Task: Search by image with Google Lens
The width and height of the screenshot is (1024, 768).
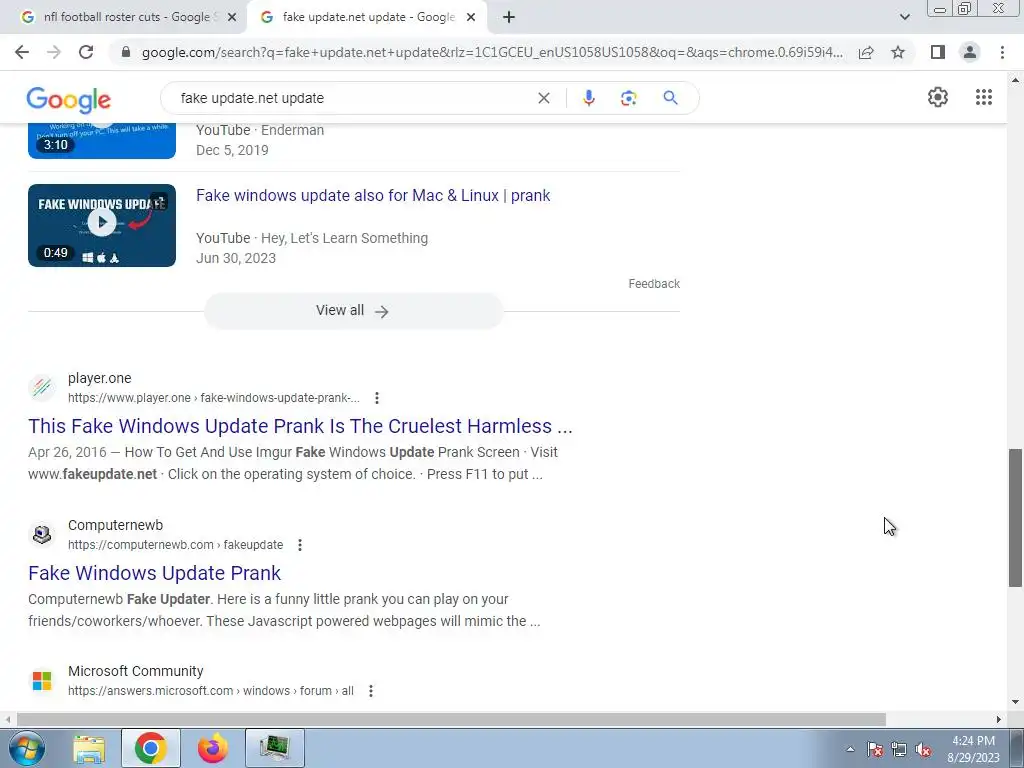Action: tap(628, 98)
